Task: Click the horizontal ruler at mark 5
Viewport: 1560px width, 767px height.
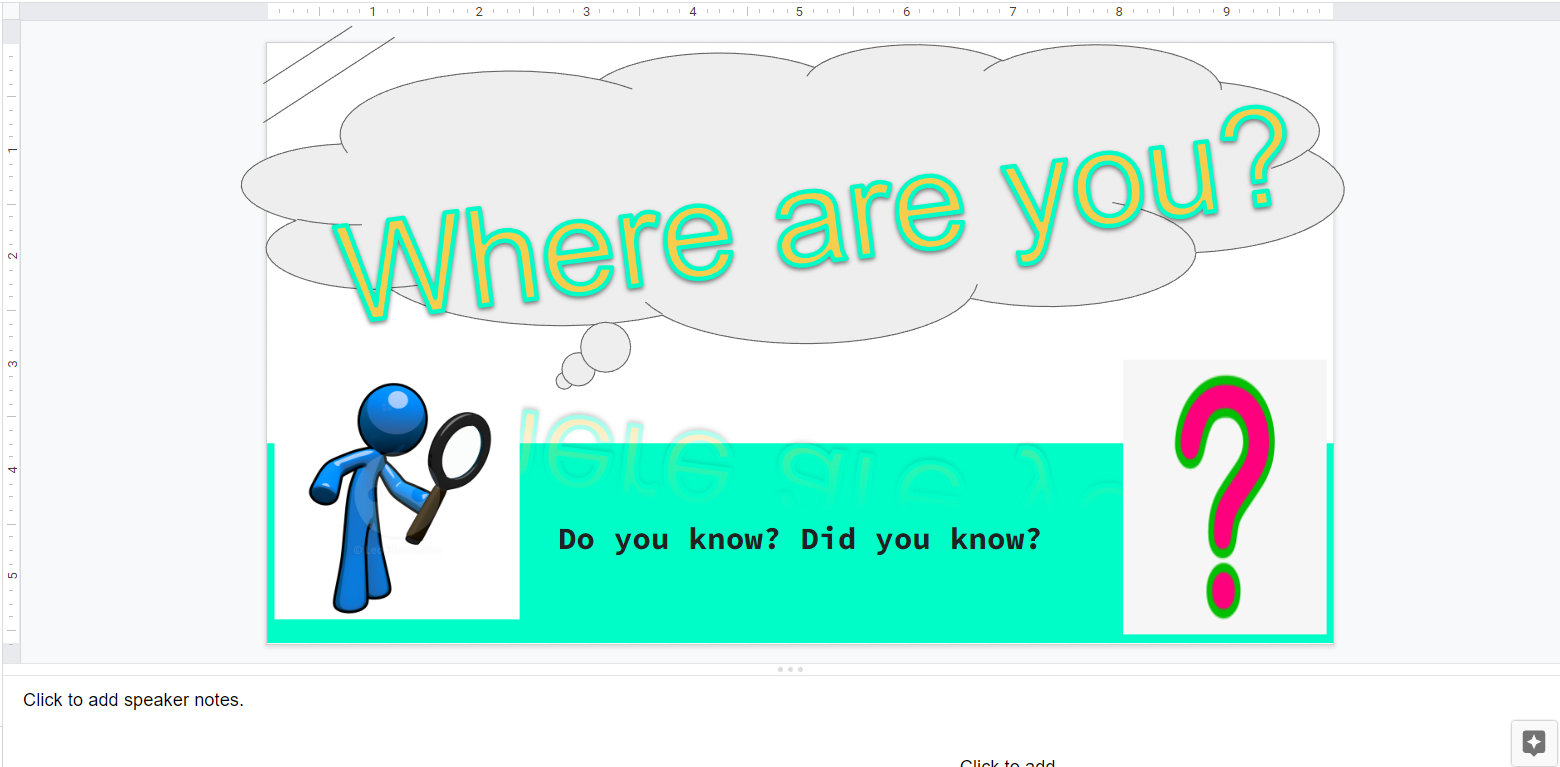Action: (x=799, y=11)
